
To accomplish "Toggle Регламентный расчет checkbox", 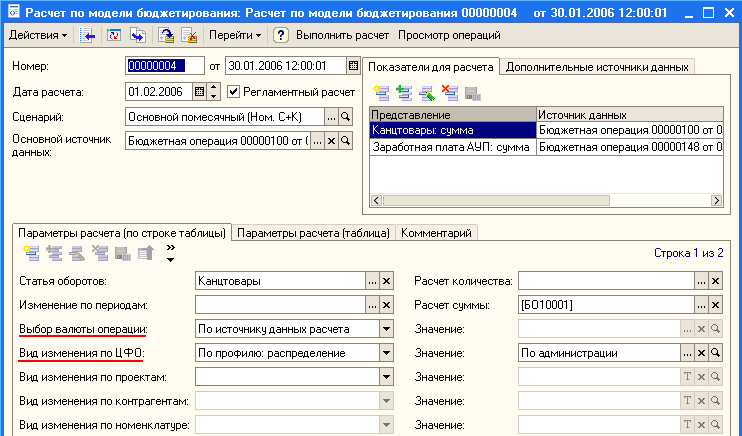I will (234, 92).
